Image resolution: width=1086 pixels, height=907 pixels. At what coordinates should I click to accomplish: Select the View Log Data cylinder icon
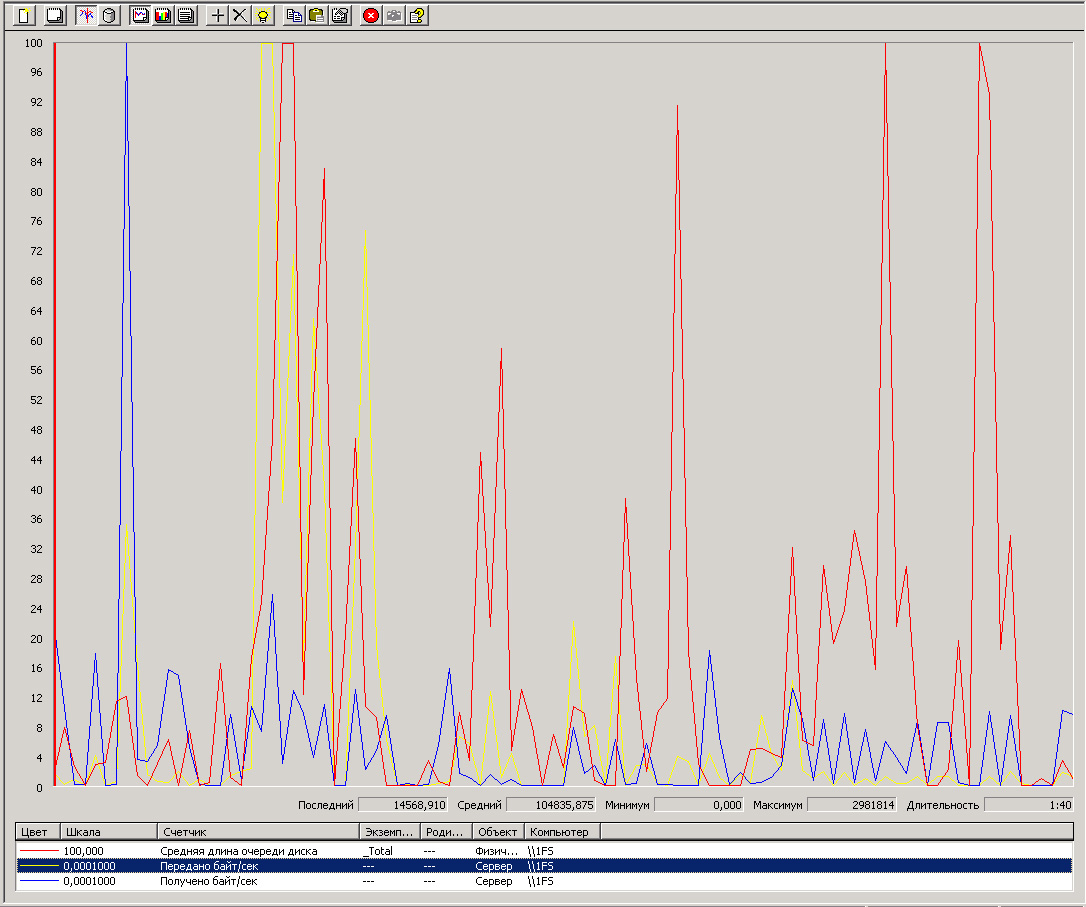tap(109, 15)
